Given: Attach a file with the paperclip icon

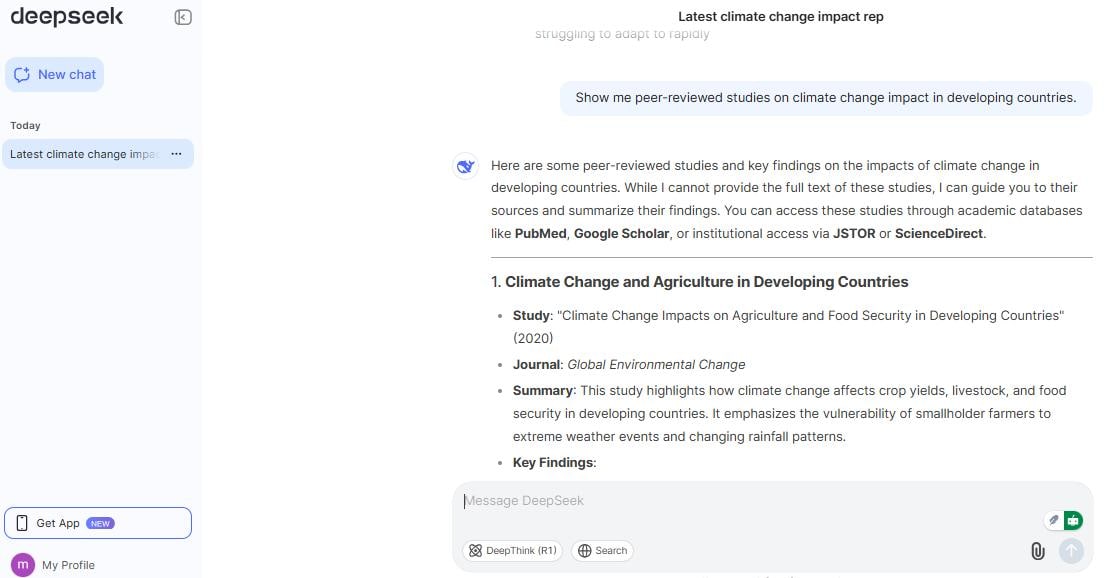Looking at the screenshot, I should pos(1037,551).
